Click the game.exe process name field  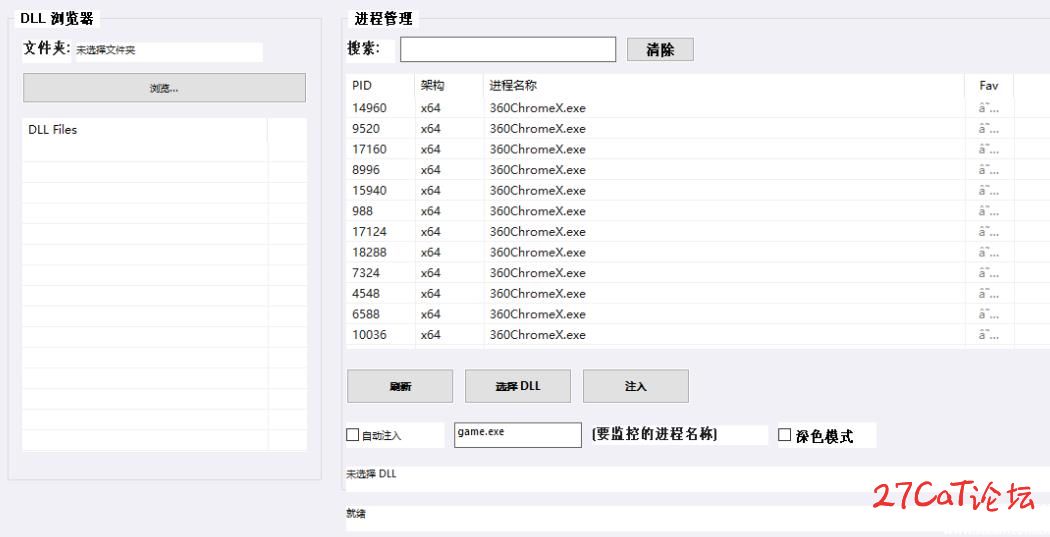(518, 435)
